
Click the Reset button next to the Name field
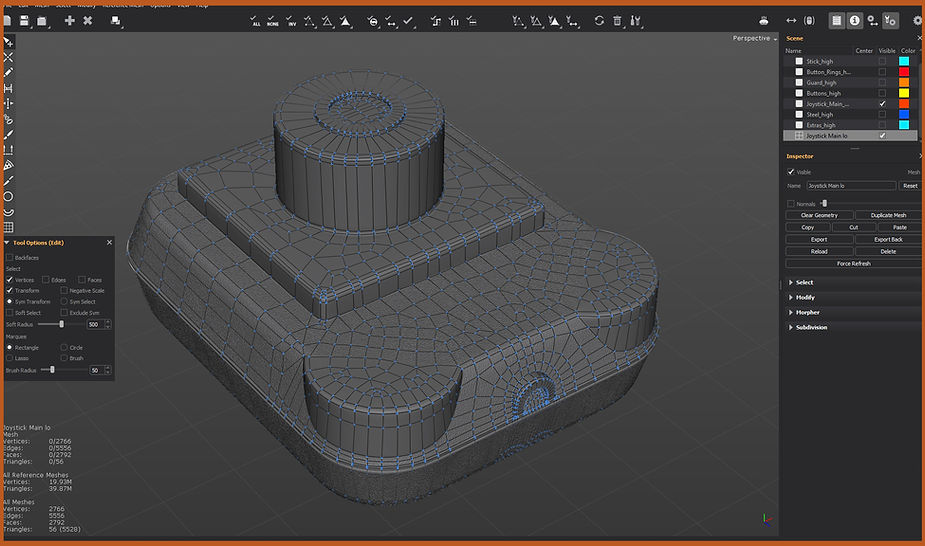coord(910,186)
